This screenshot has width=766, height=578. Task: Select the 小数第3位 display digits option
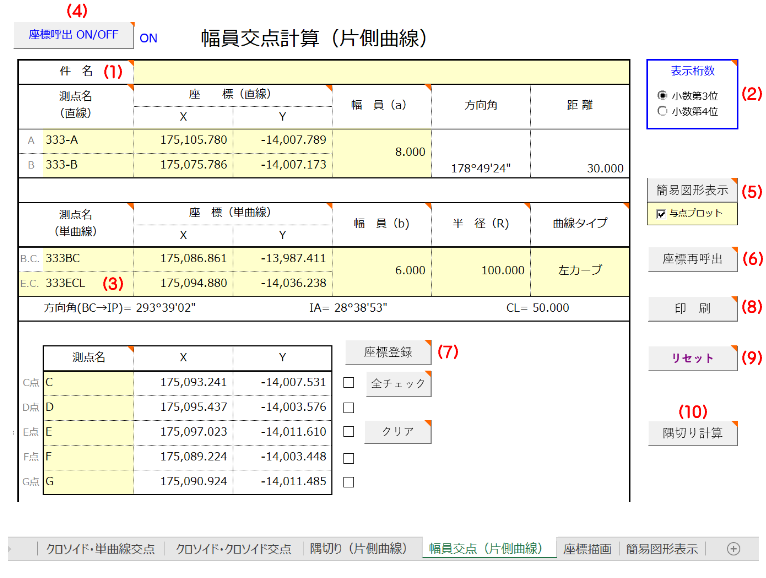click(x=662, y=96)
